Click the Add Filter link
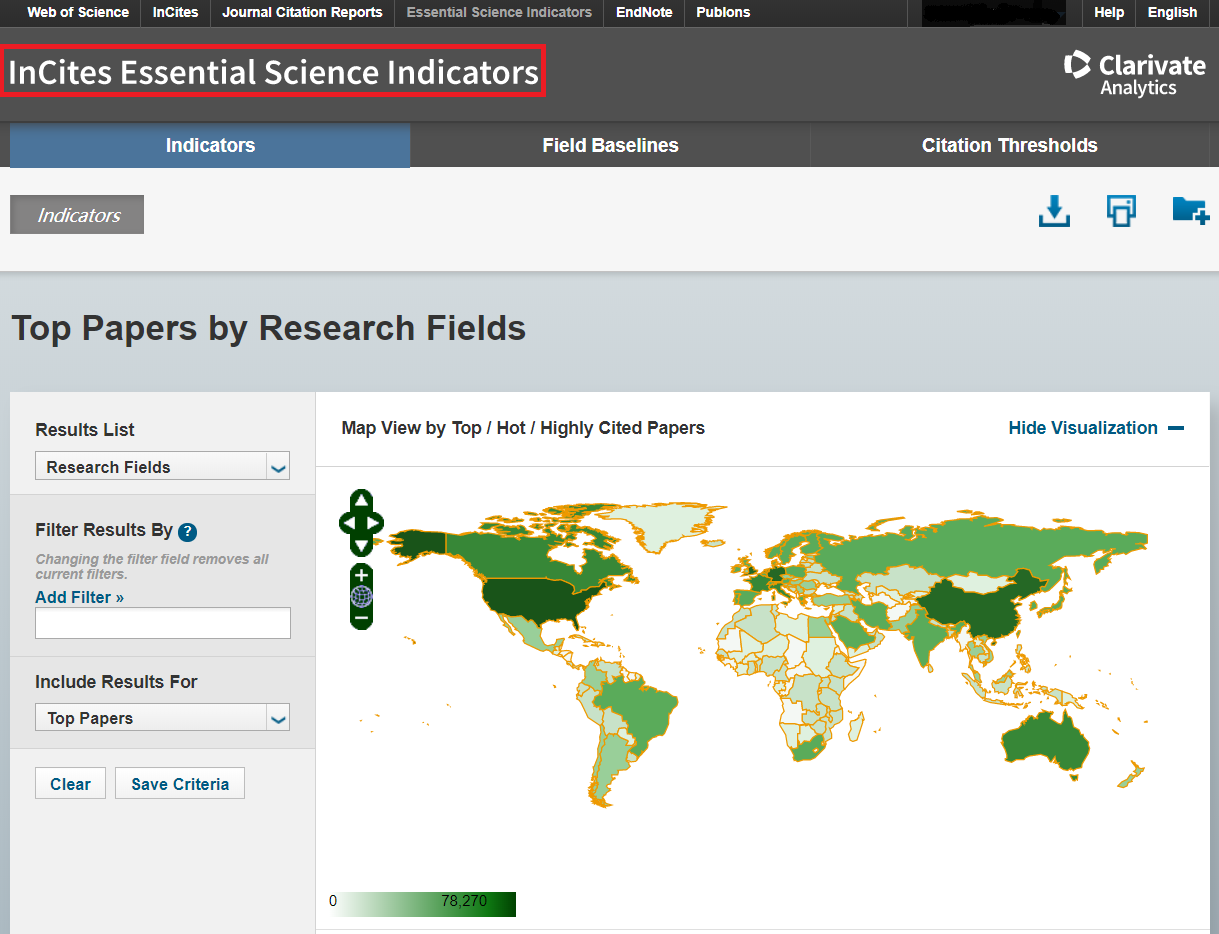 point(79,597)
